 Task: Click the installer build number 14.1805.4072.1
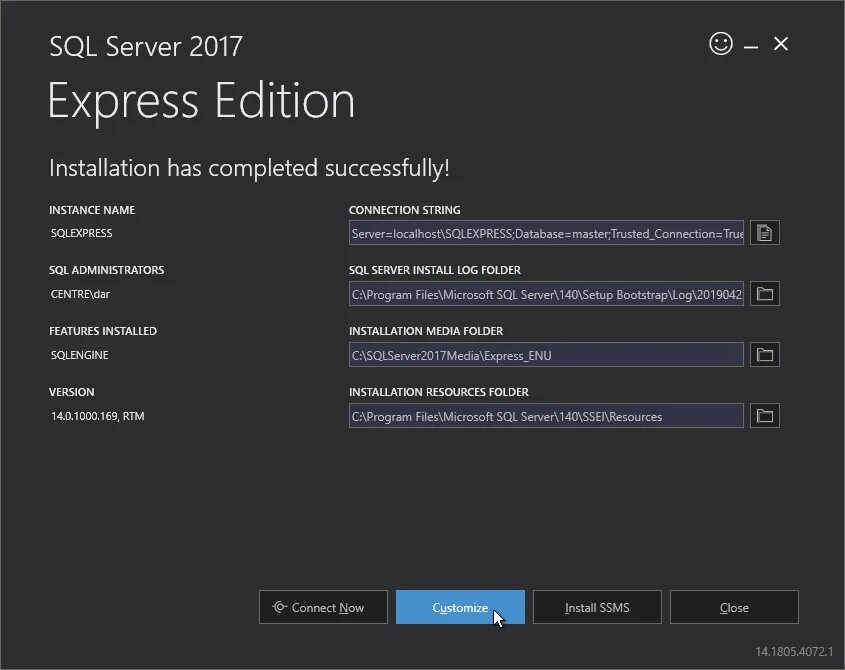coord(794,651)
